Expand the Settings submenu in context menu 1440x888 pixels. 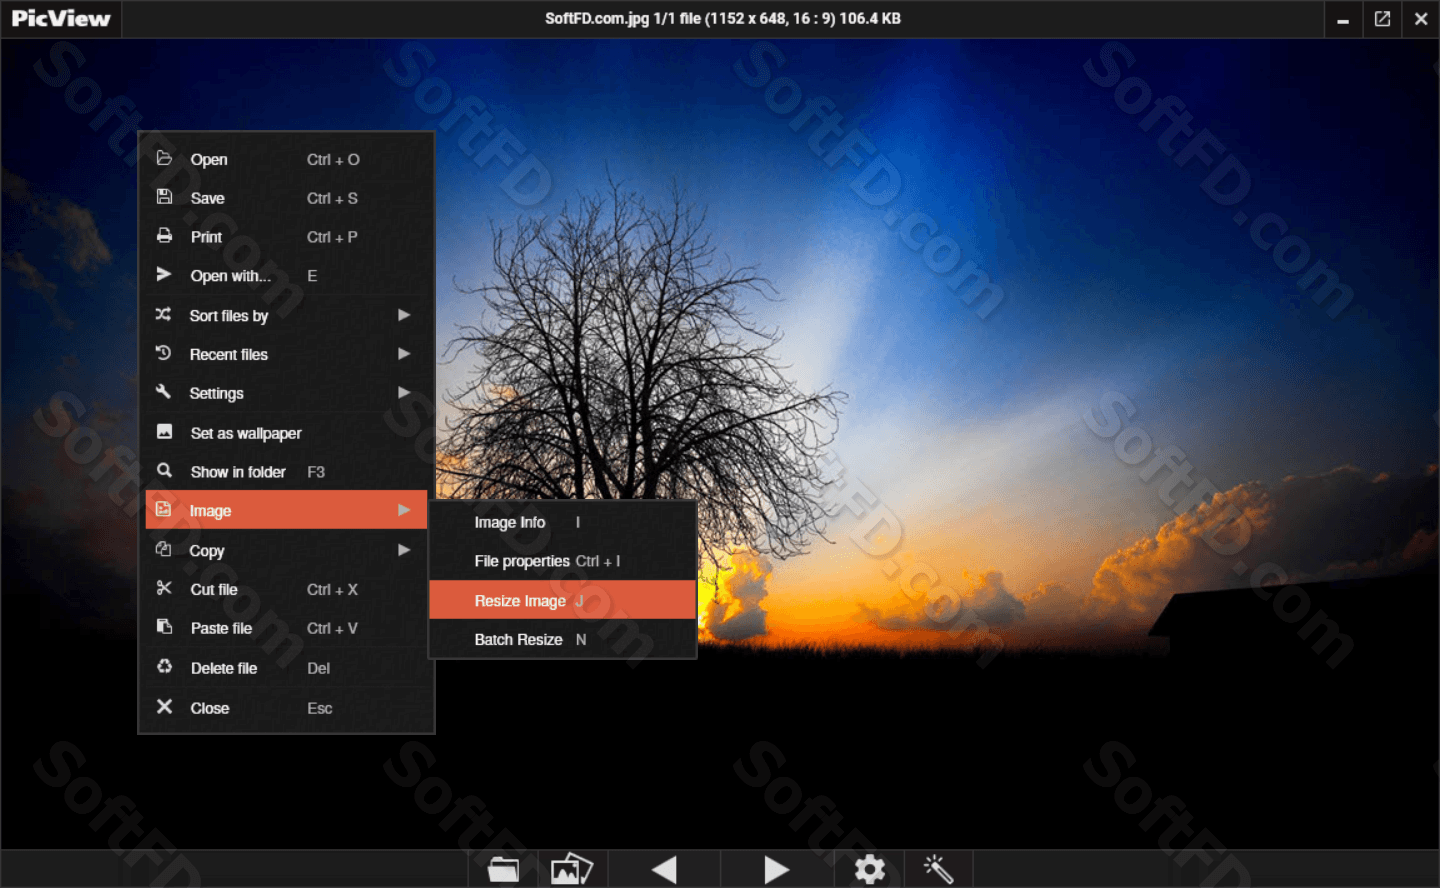[x=286, y=393]
